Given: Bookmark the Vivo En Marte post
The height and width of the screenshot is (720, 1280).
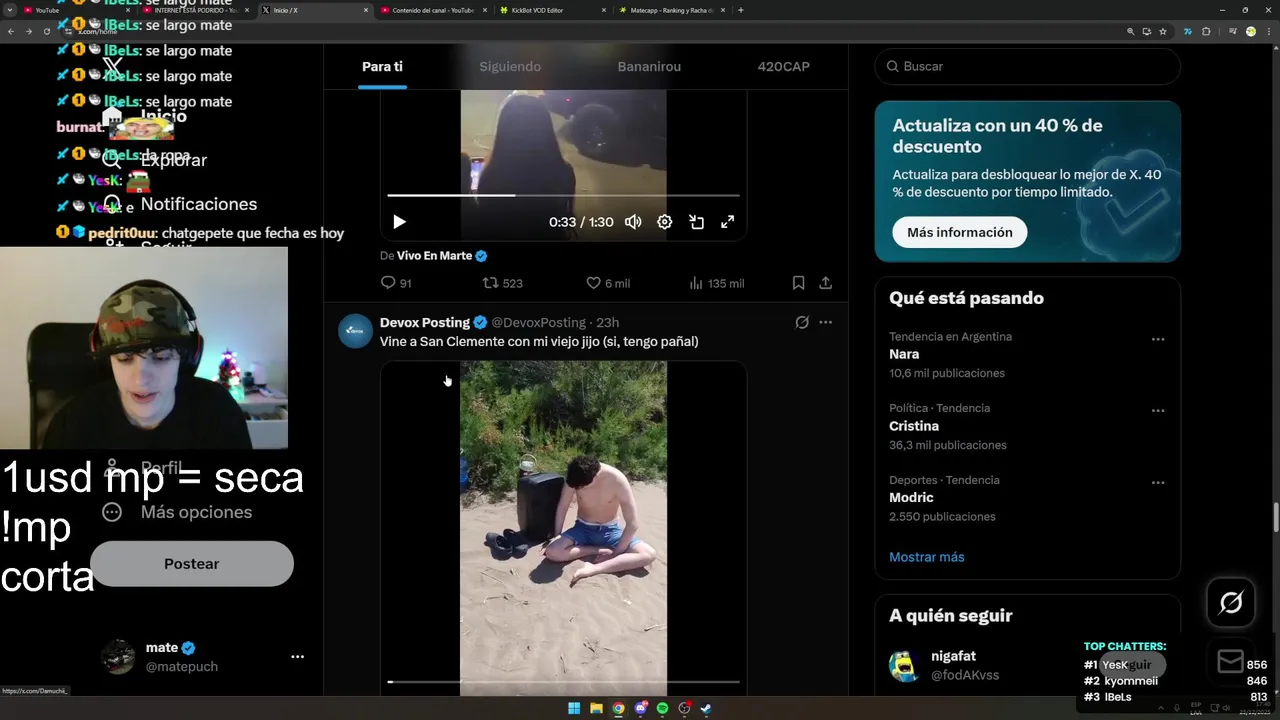Looking at the screenshot, I should [798, 283].
